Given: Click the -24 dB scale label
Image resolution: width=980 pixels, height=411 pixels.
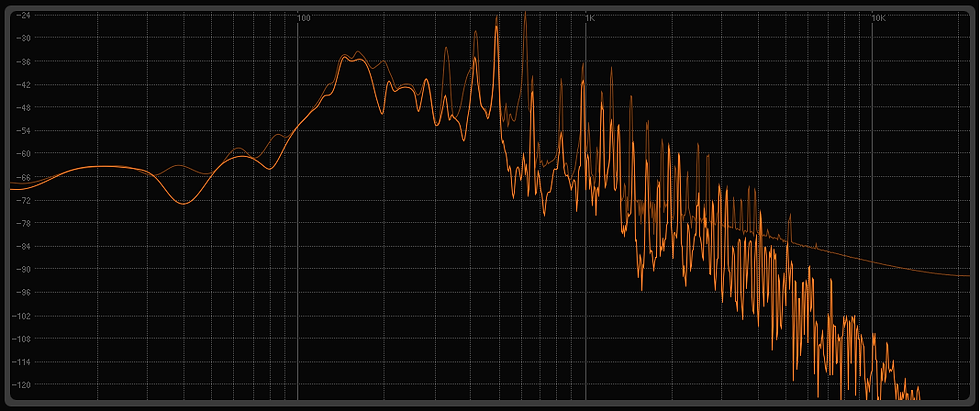Looking at the screenshot, I should pyautogui.click(x=25, y=15).
